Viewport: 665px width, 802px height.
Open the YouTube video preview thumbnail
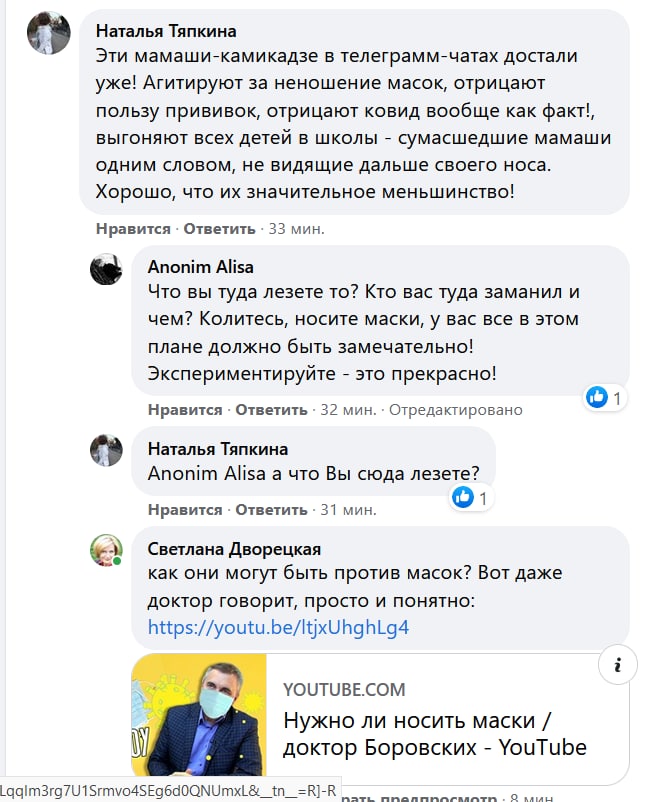click(x=199, y=715)
